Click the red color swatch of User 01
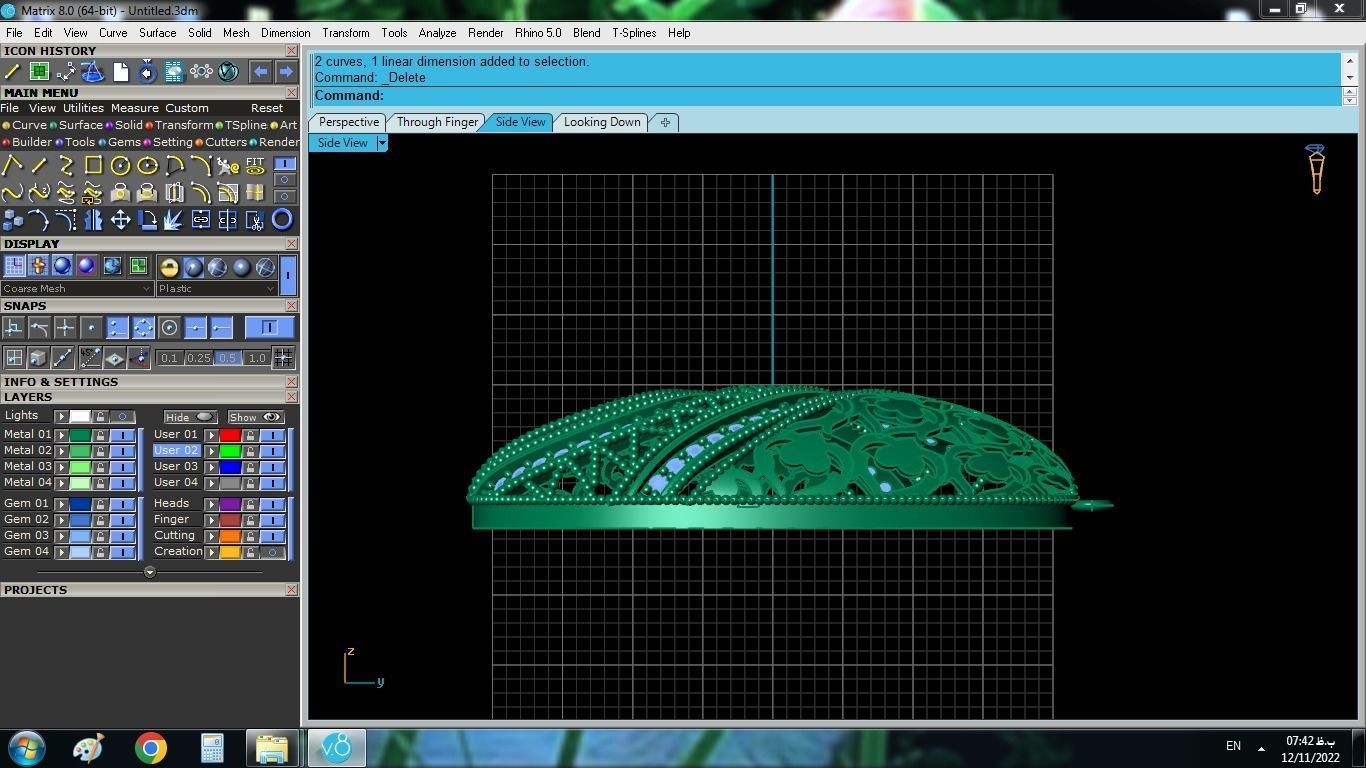The image size is (1366, 768). (230, 435)
